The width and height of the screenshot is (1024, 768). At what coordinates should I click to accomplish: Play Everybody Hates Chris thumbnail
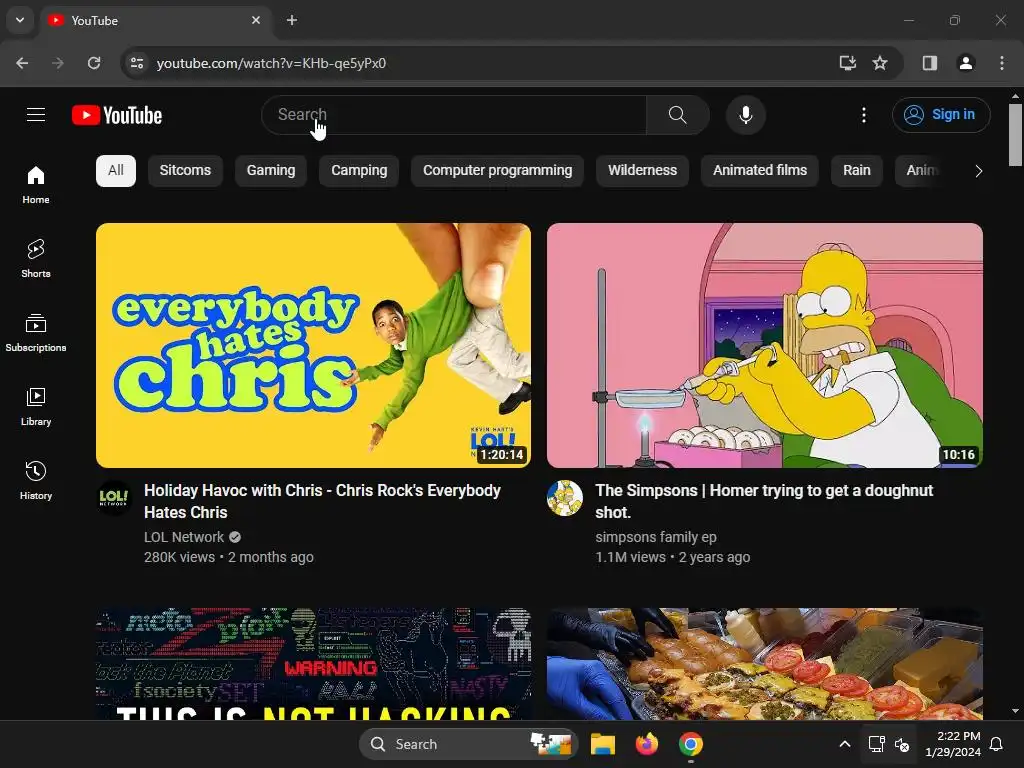313,345
